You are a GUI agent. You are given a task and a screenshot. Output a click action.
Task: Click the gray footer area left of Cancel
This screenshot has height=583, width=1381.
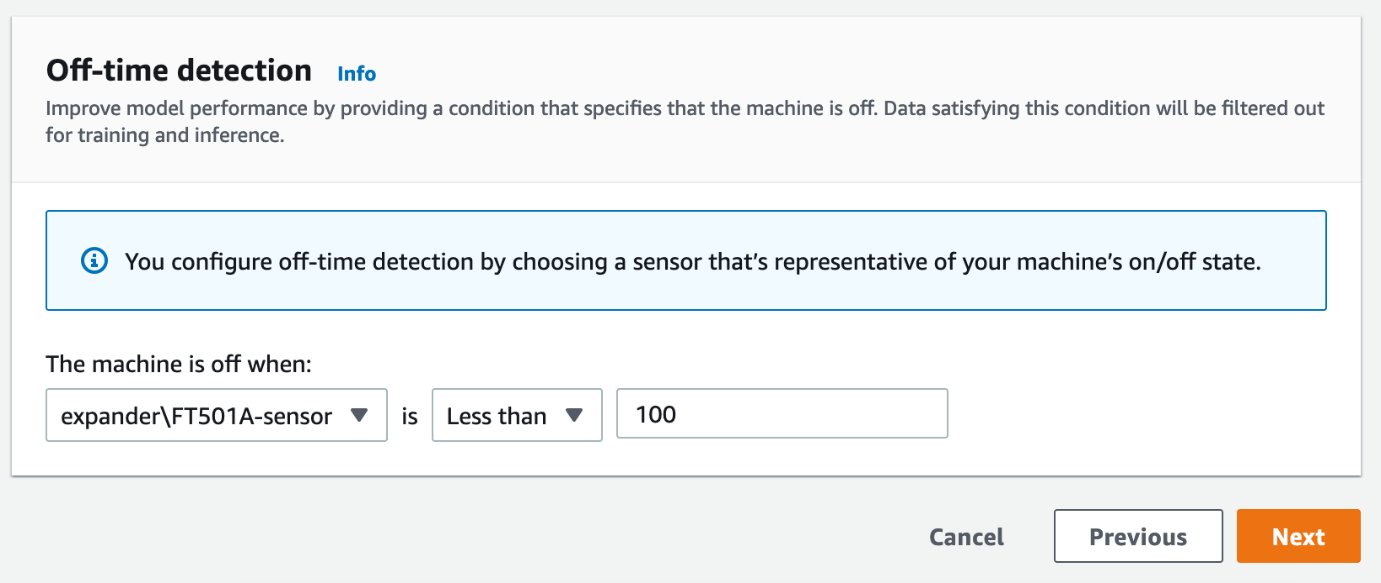tap(500, 537)
